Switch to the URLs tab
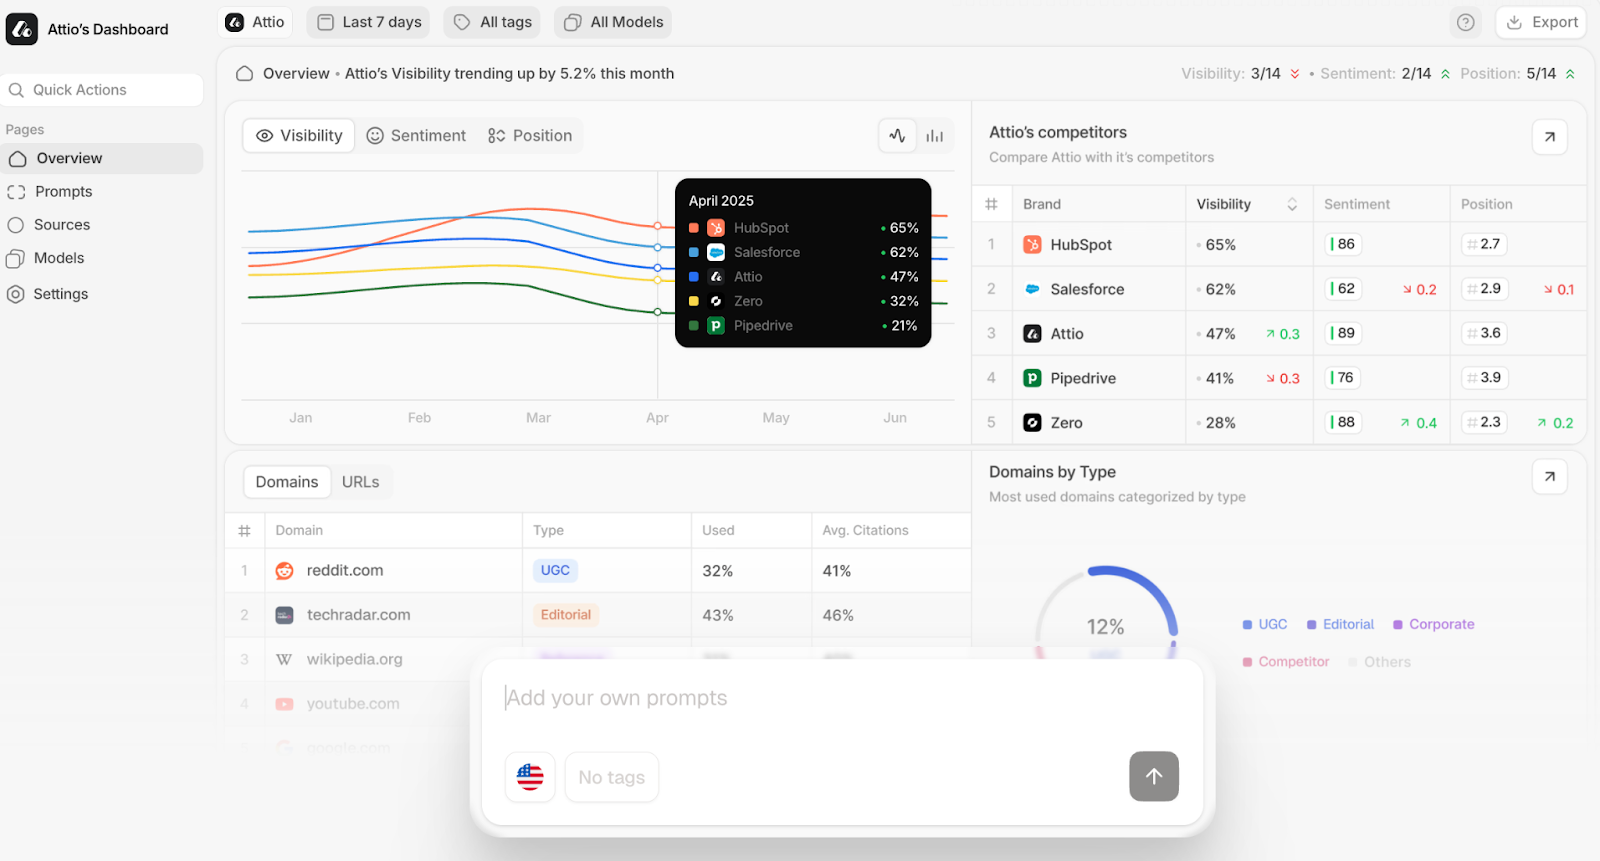Image resolution: width=1600 pixels, height=861 pixels. [360, 482]
